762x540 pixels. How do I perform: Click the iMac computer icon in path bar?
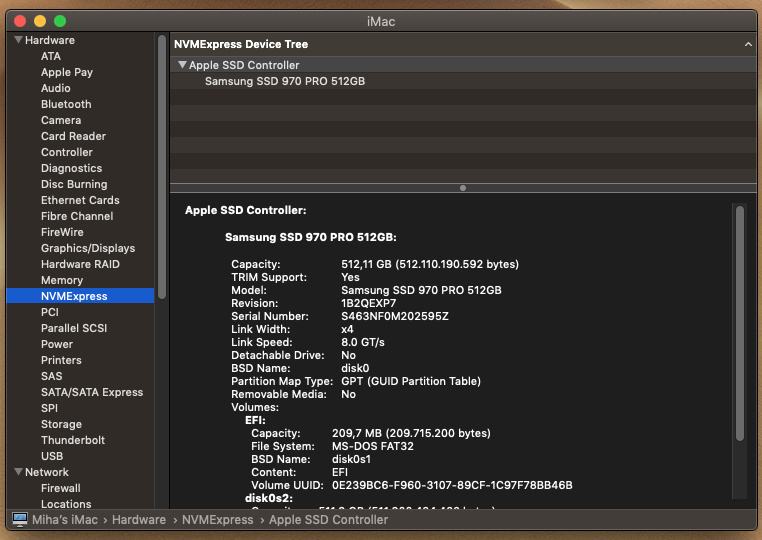pos(20,520)
